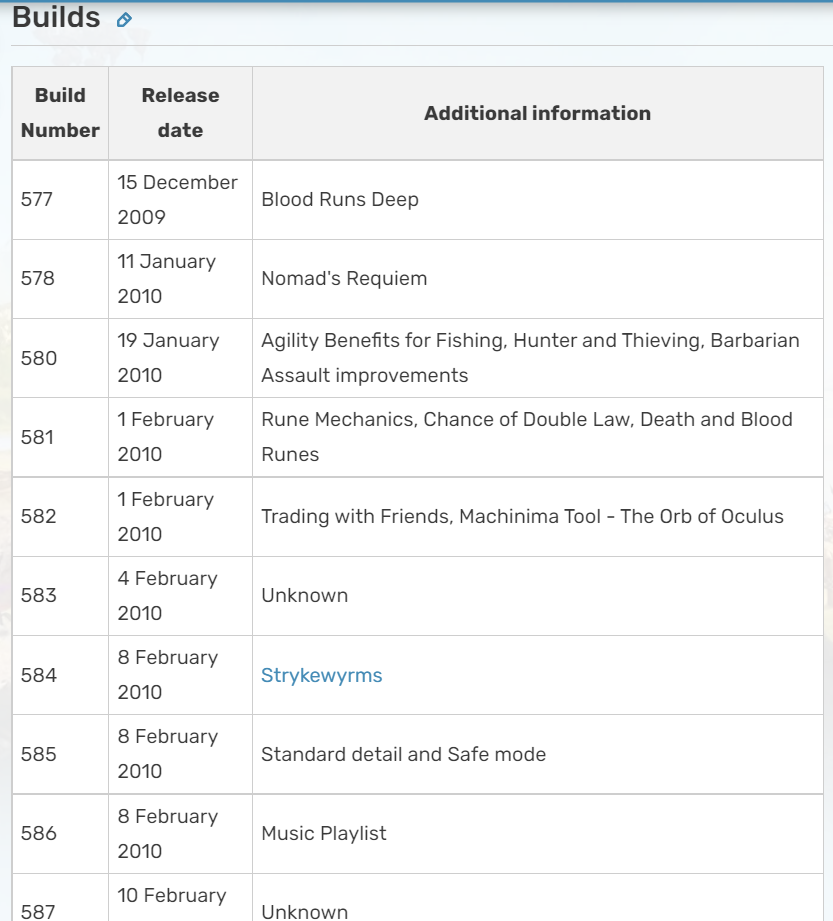Click the 15 December 2009 date cell
Image resolution: width=833 pixels, height=921 pixels.
tap(180, 200)
